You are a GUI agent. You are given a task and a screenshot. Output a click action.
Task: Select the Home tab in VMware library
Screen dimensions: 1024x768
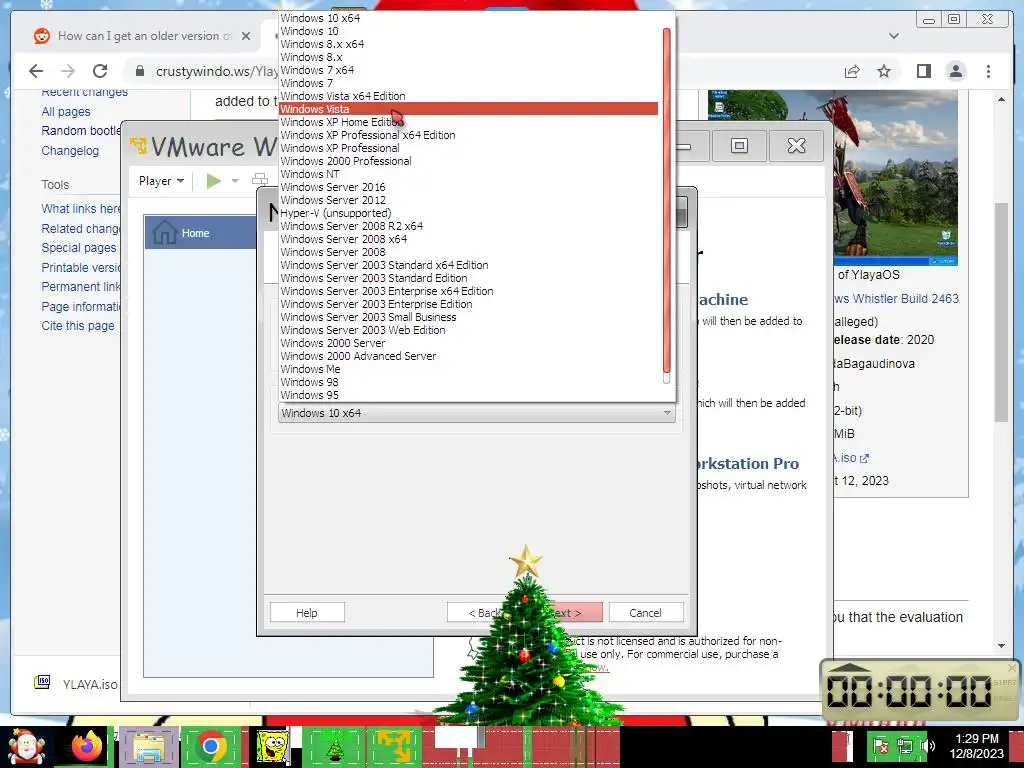point(200,232)
